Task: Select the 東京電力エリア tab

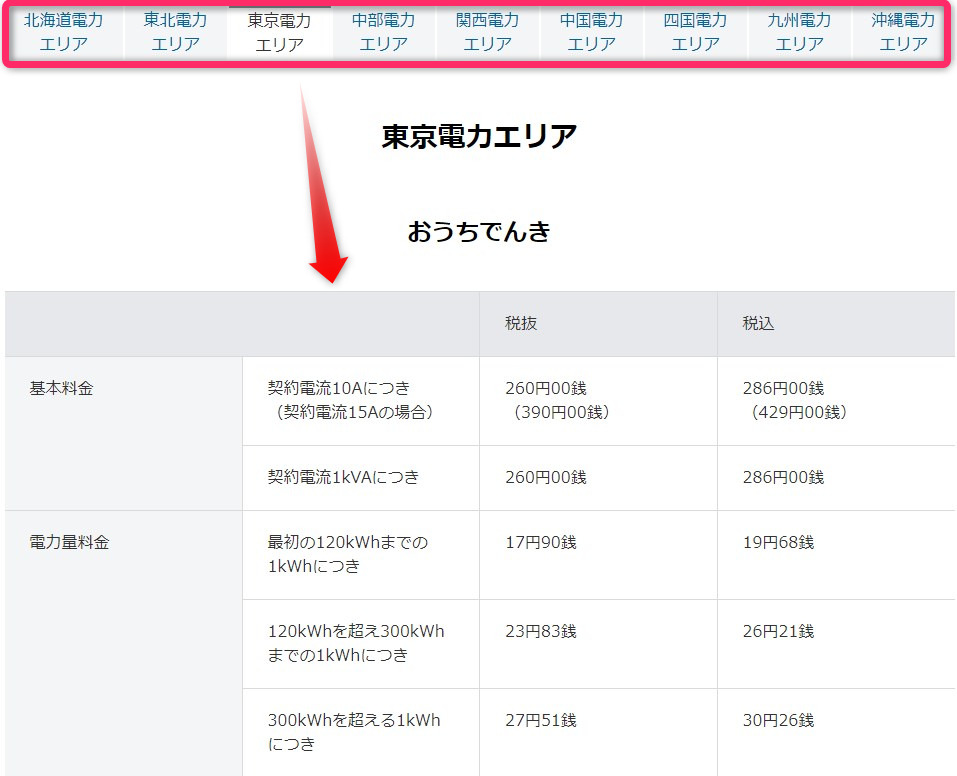Action: (280, 32)
